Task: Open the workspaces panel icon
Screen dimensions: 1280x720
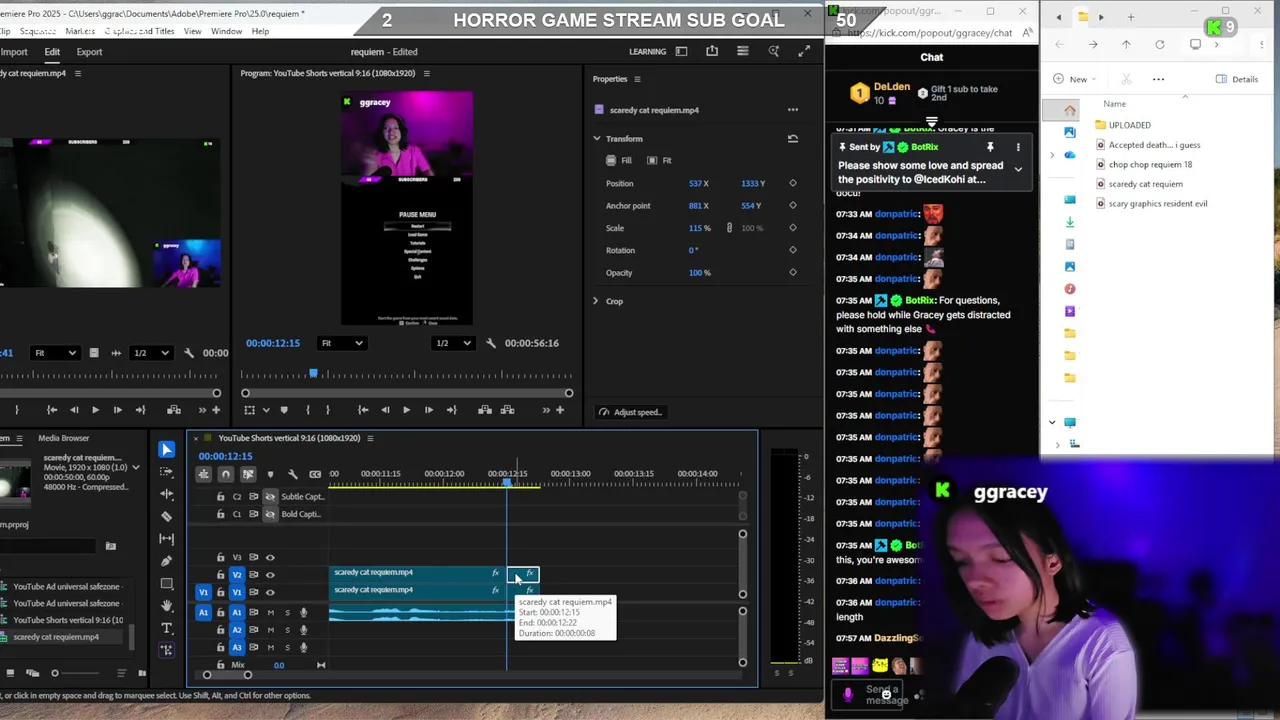Action: [x=681, y=52]
